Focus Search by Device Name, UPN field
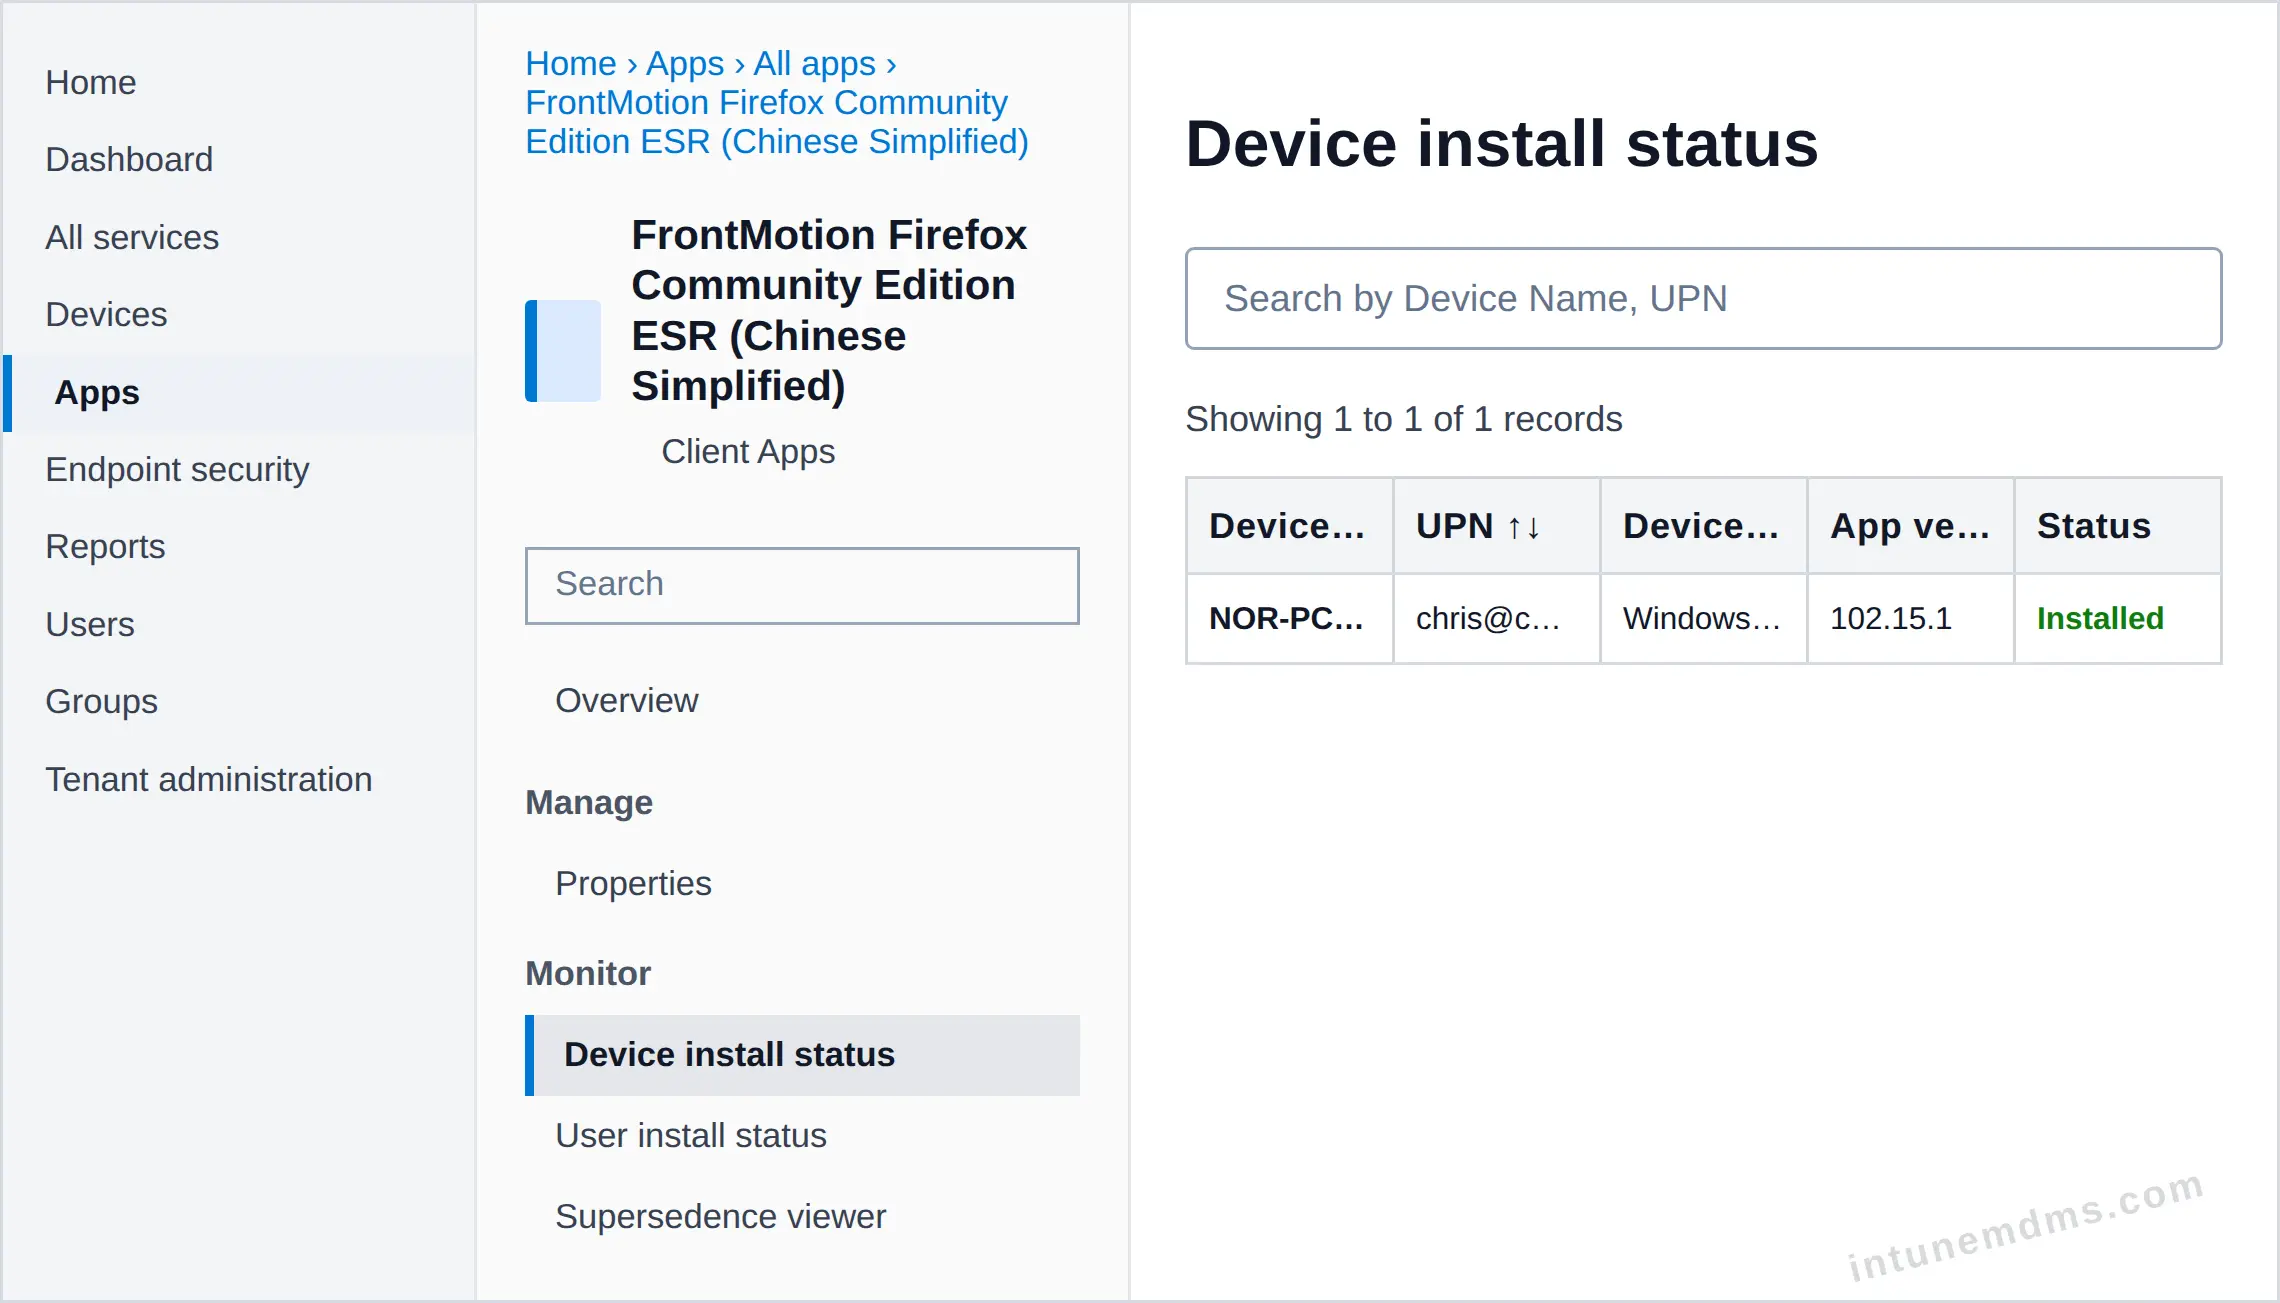The width and height of the screenshot is (2280, 1303). (x=1703, y=299)
